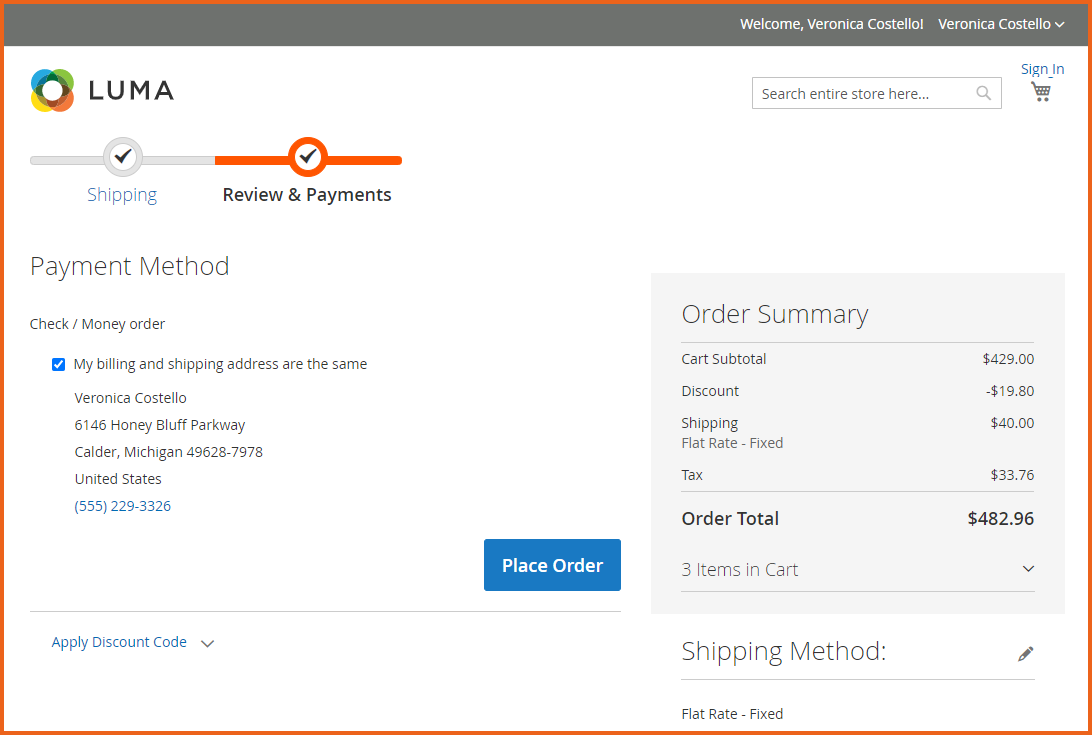Click the Sign In link

coord(1043,68)
